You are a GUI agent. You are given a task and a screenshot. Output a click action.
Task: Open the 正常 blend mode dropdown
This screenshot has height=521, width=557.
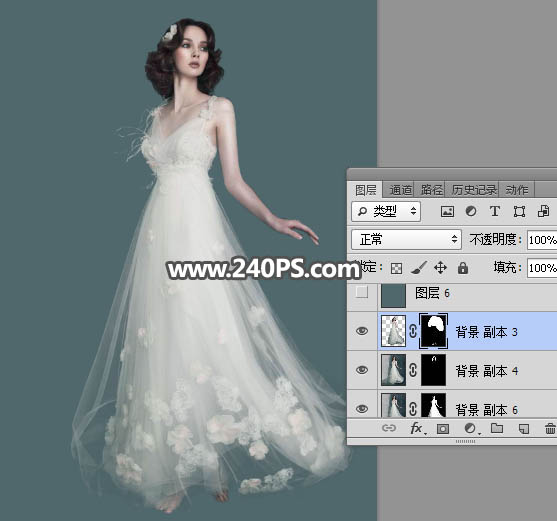[406, 240]
